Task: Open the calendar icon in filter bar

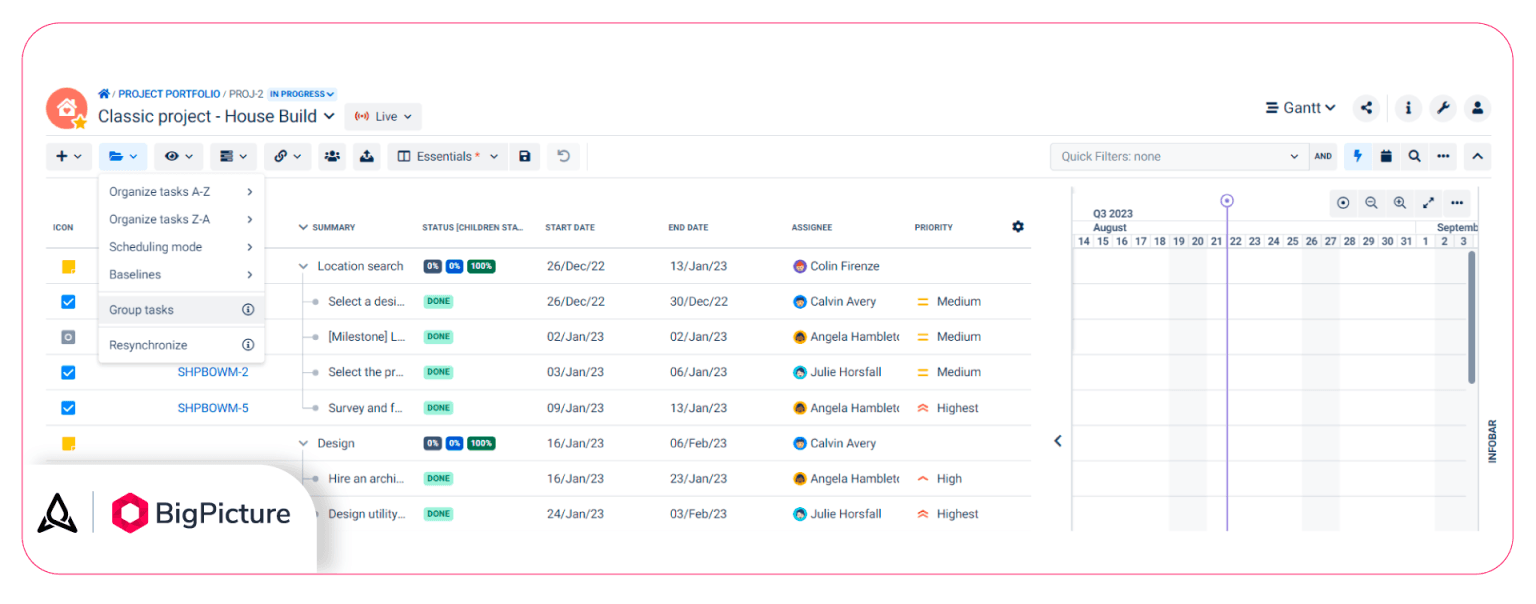Action: tap(1386, 156)
